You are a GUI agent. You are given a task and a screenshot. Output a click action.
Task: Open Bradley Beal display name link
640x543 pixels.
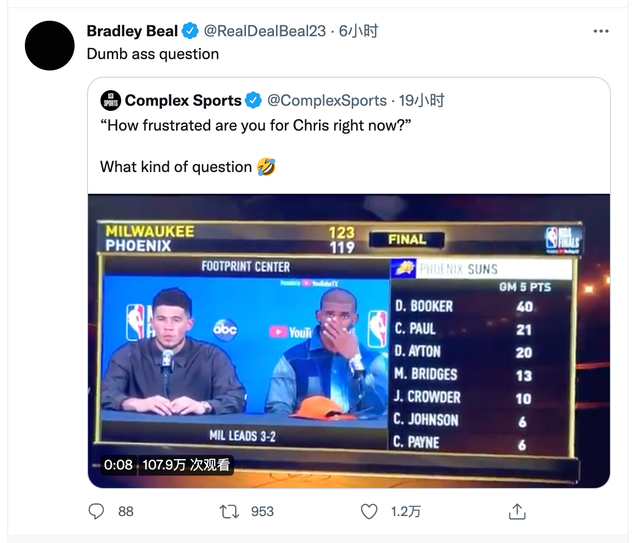pyautogui.click(x=131, y=31)
